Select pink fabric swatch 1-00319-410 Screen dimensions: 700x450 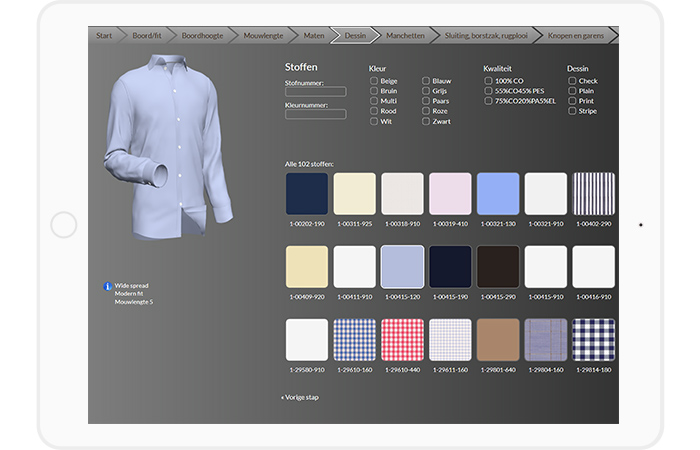coord(450,194)
